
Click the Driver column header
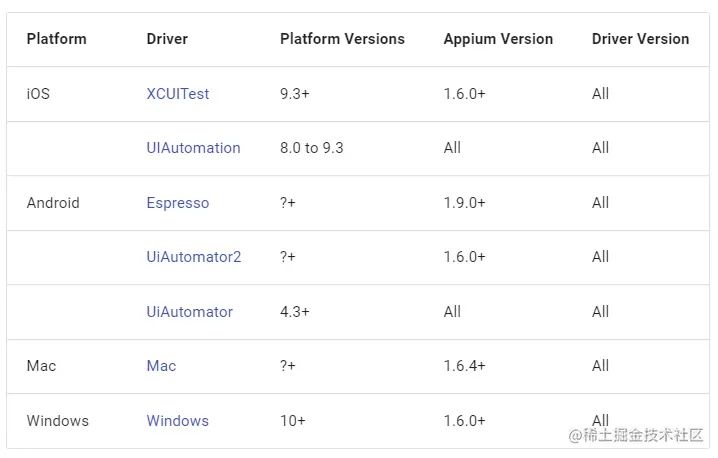click(x=167, y=39)
